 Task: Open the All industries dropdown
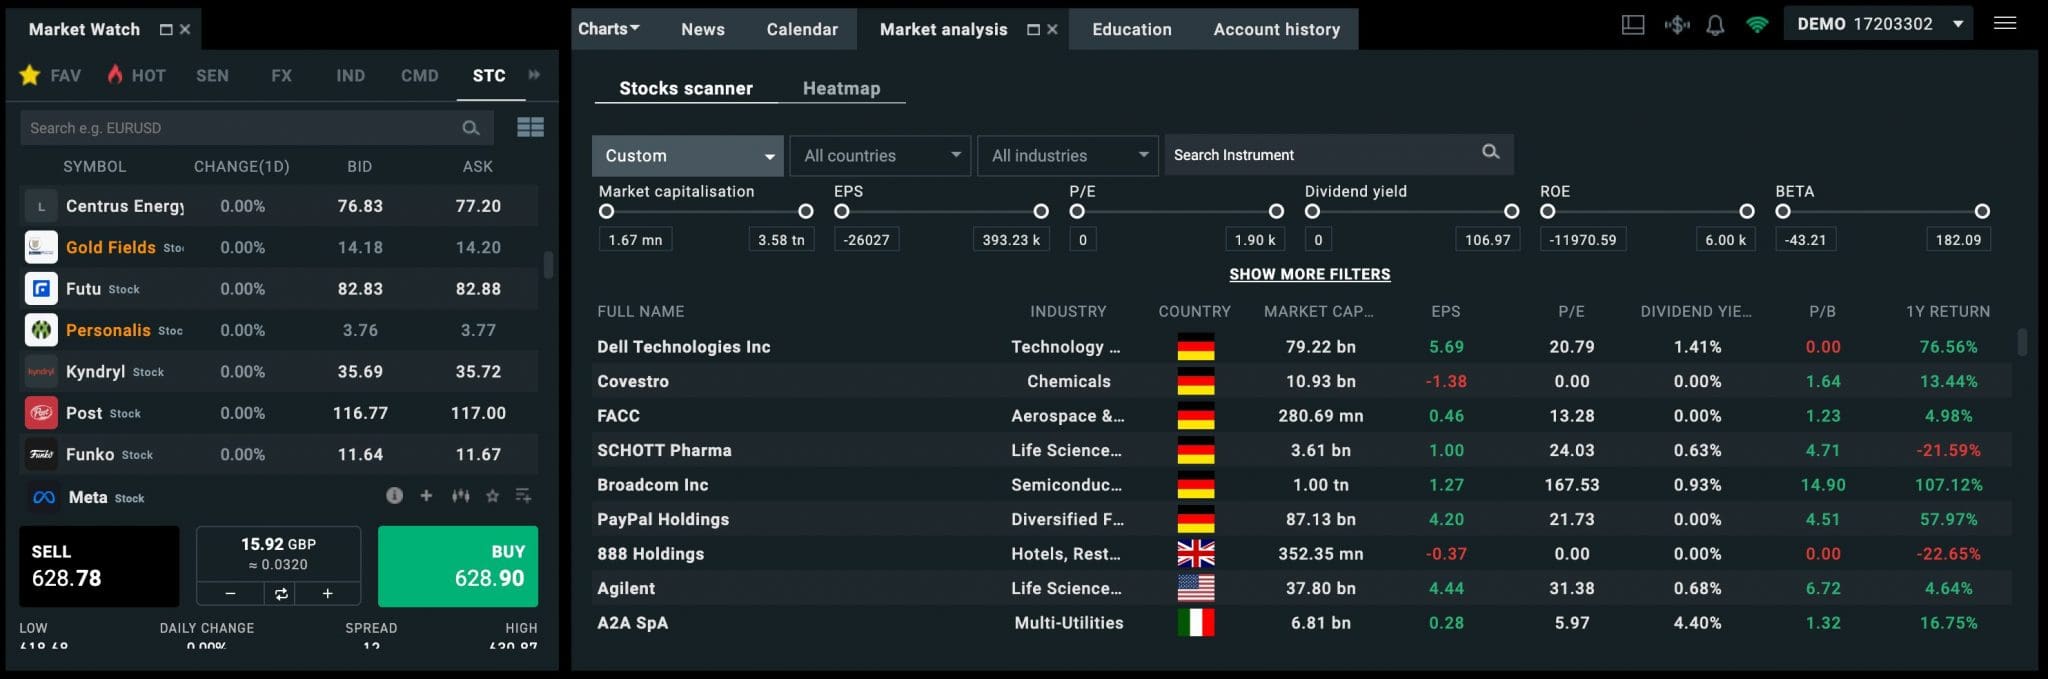click(1067, 156)
